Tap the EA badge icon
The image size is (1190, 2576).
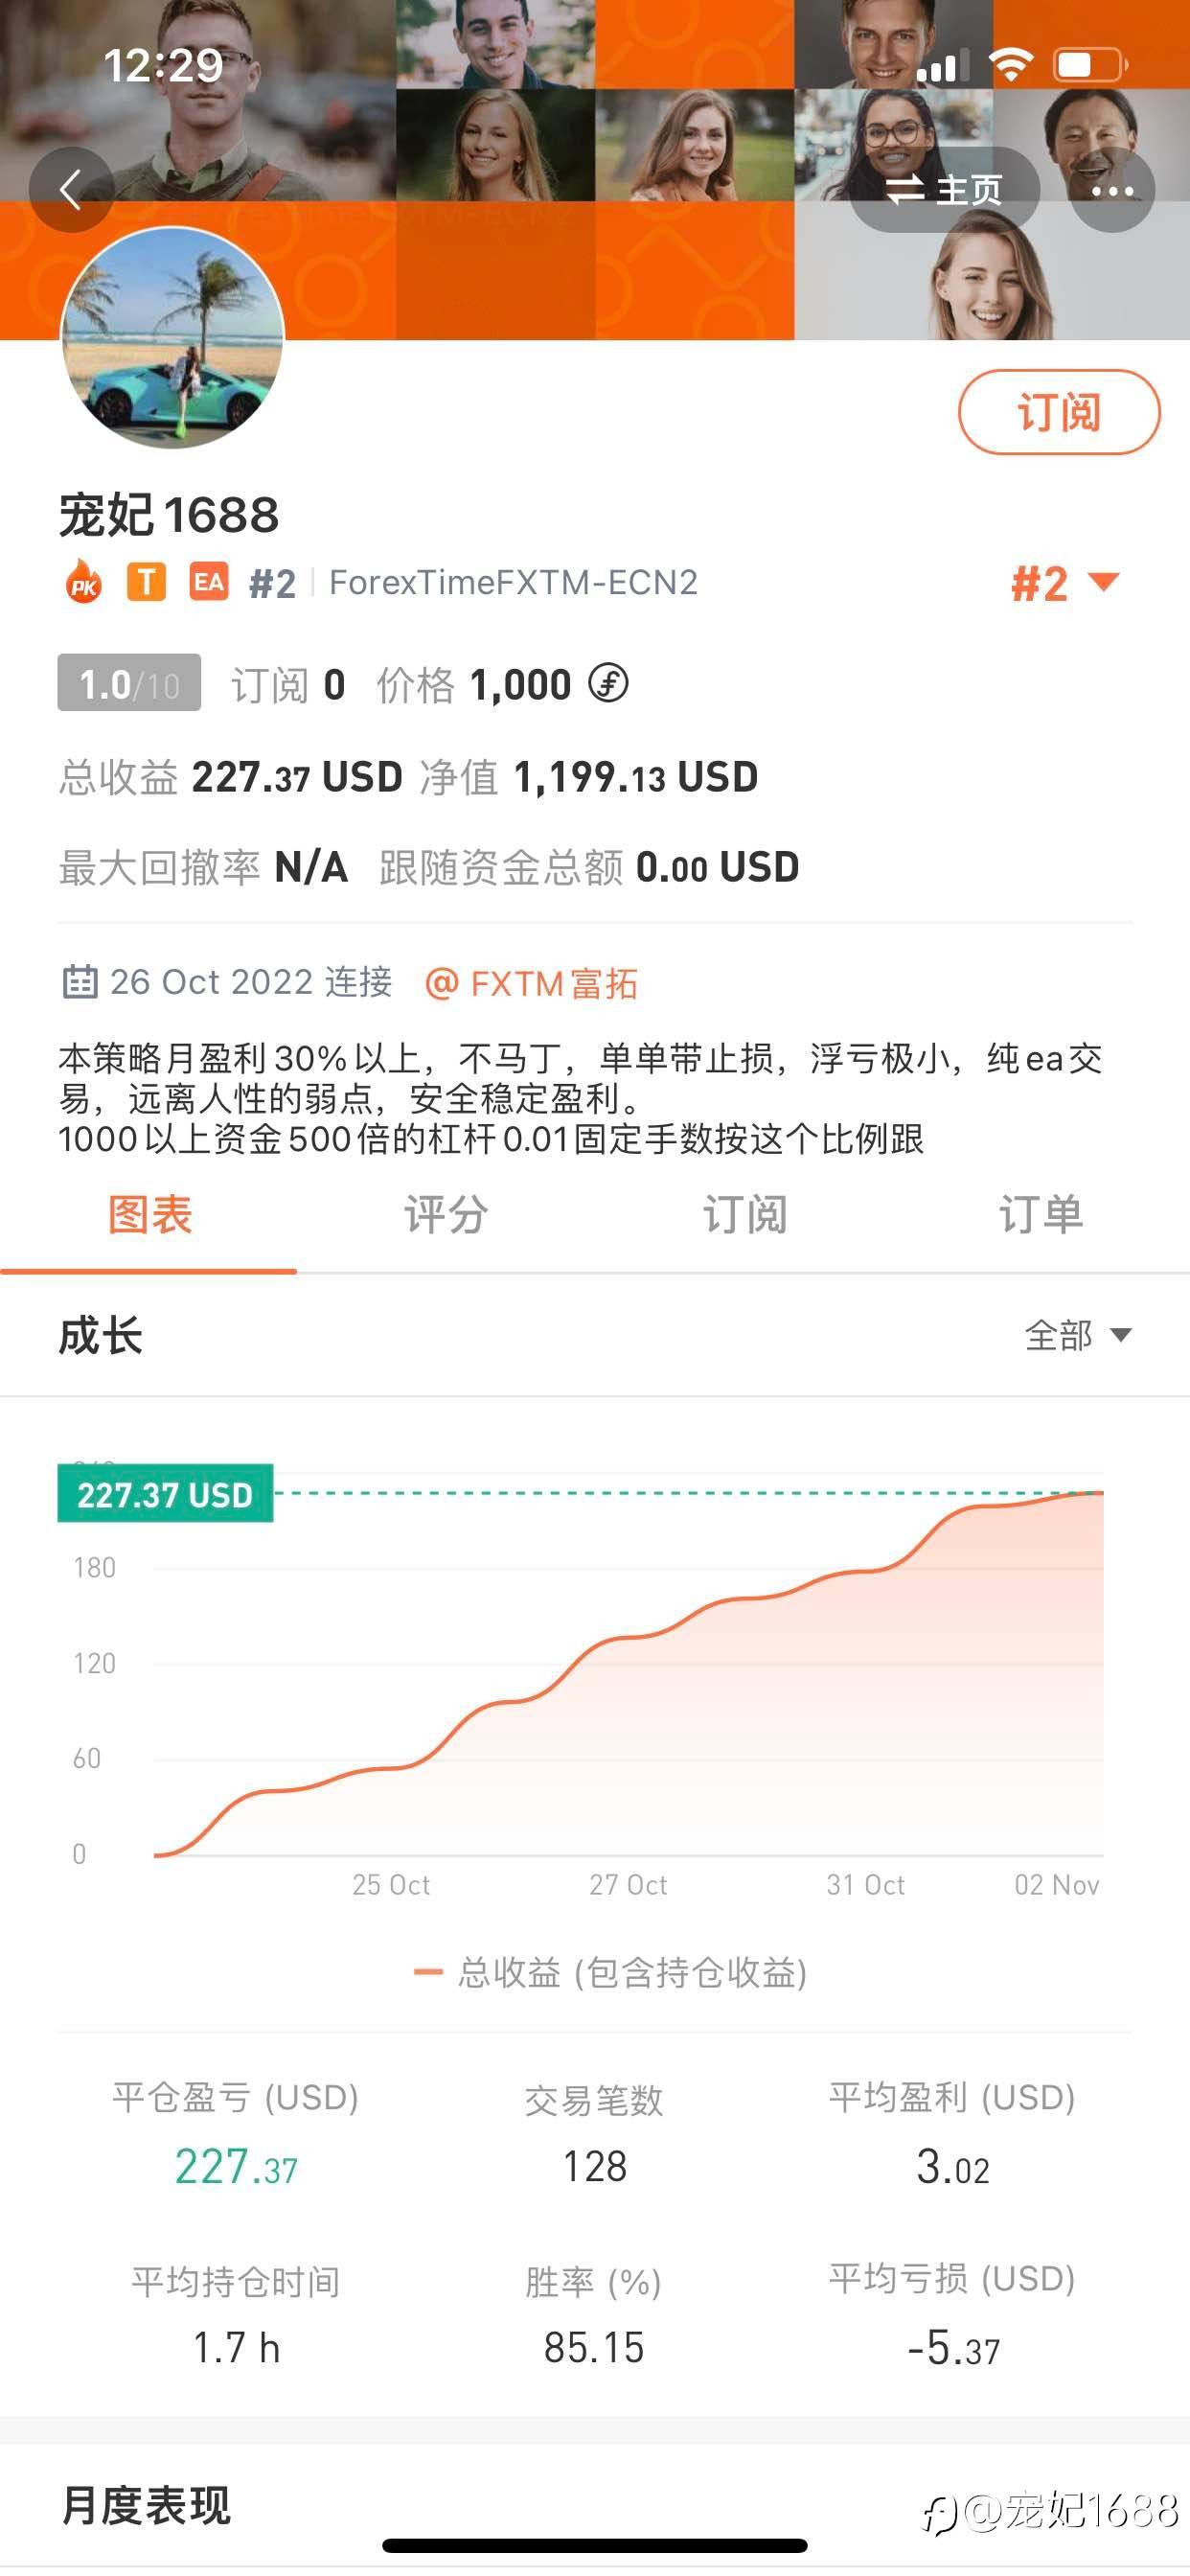209,581
